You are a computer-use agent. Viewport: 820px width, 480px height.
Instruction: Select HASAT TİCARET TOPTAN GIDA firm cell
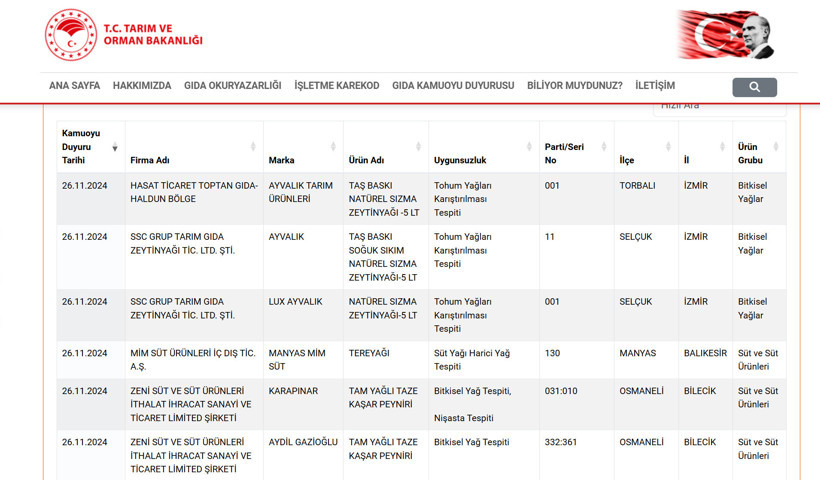(x=194, y=199)
